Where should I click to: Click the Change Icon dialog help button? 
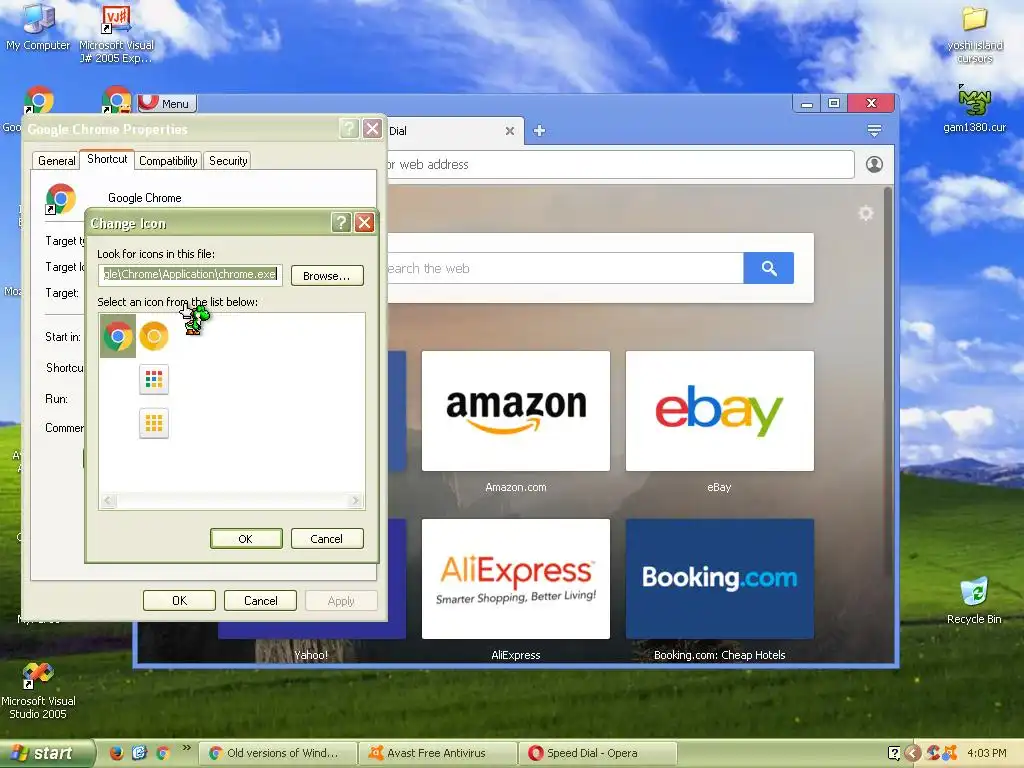tap(341, 223)
